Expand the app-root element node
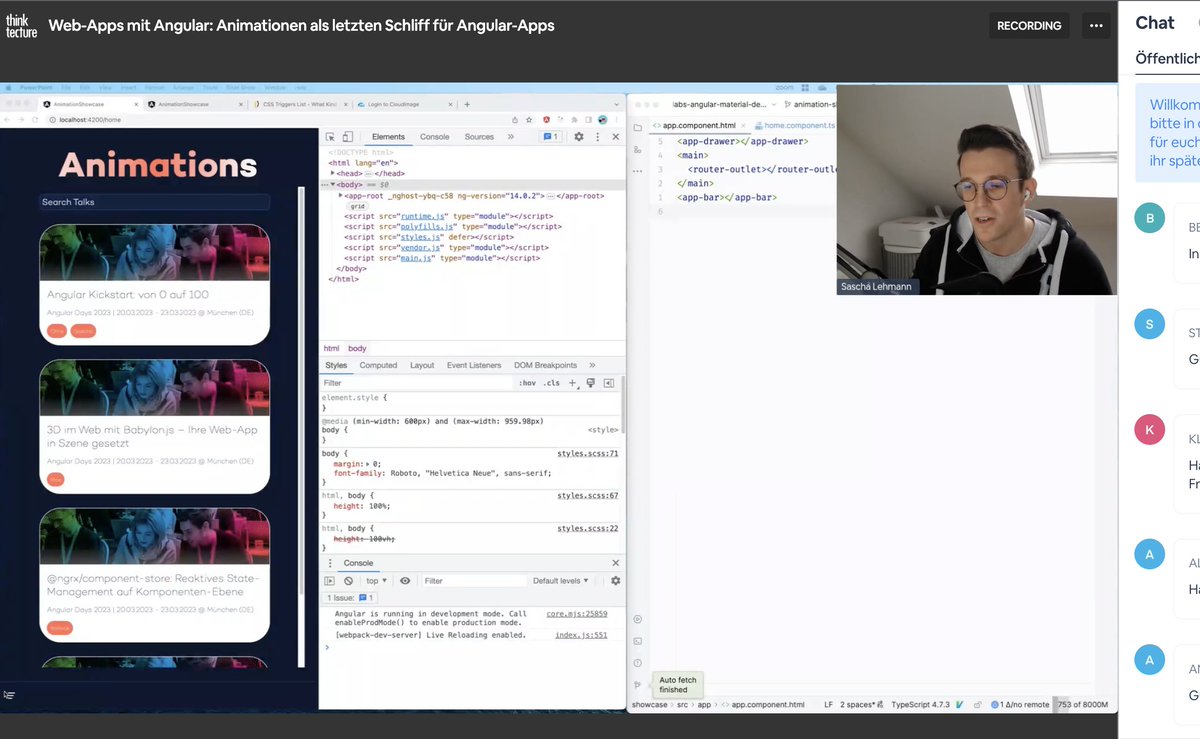Image resolution: width=1200 pixels, height=739 pixels. click(341, 196)
